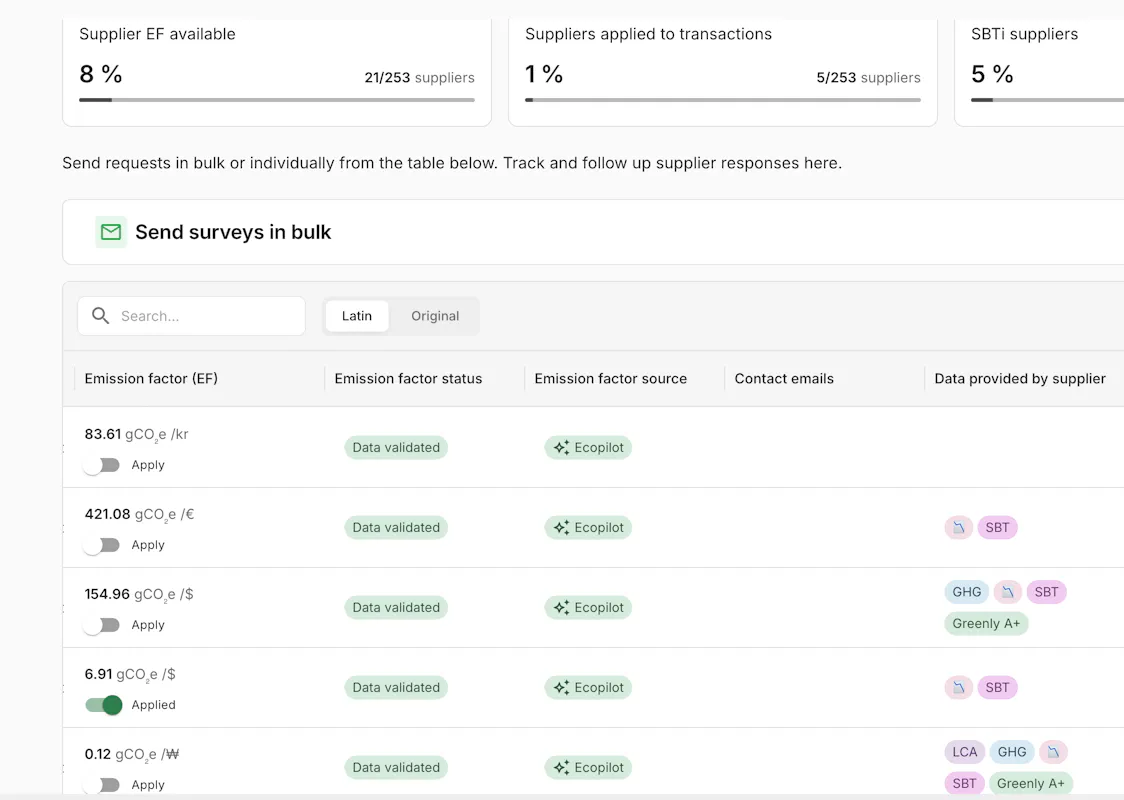Viewport: 1124px width, 800px height.
Task: Click the Emission factor (EF) column header
Action: point(151,378)
